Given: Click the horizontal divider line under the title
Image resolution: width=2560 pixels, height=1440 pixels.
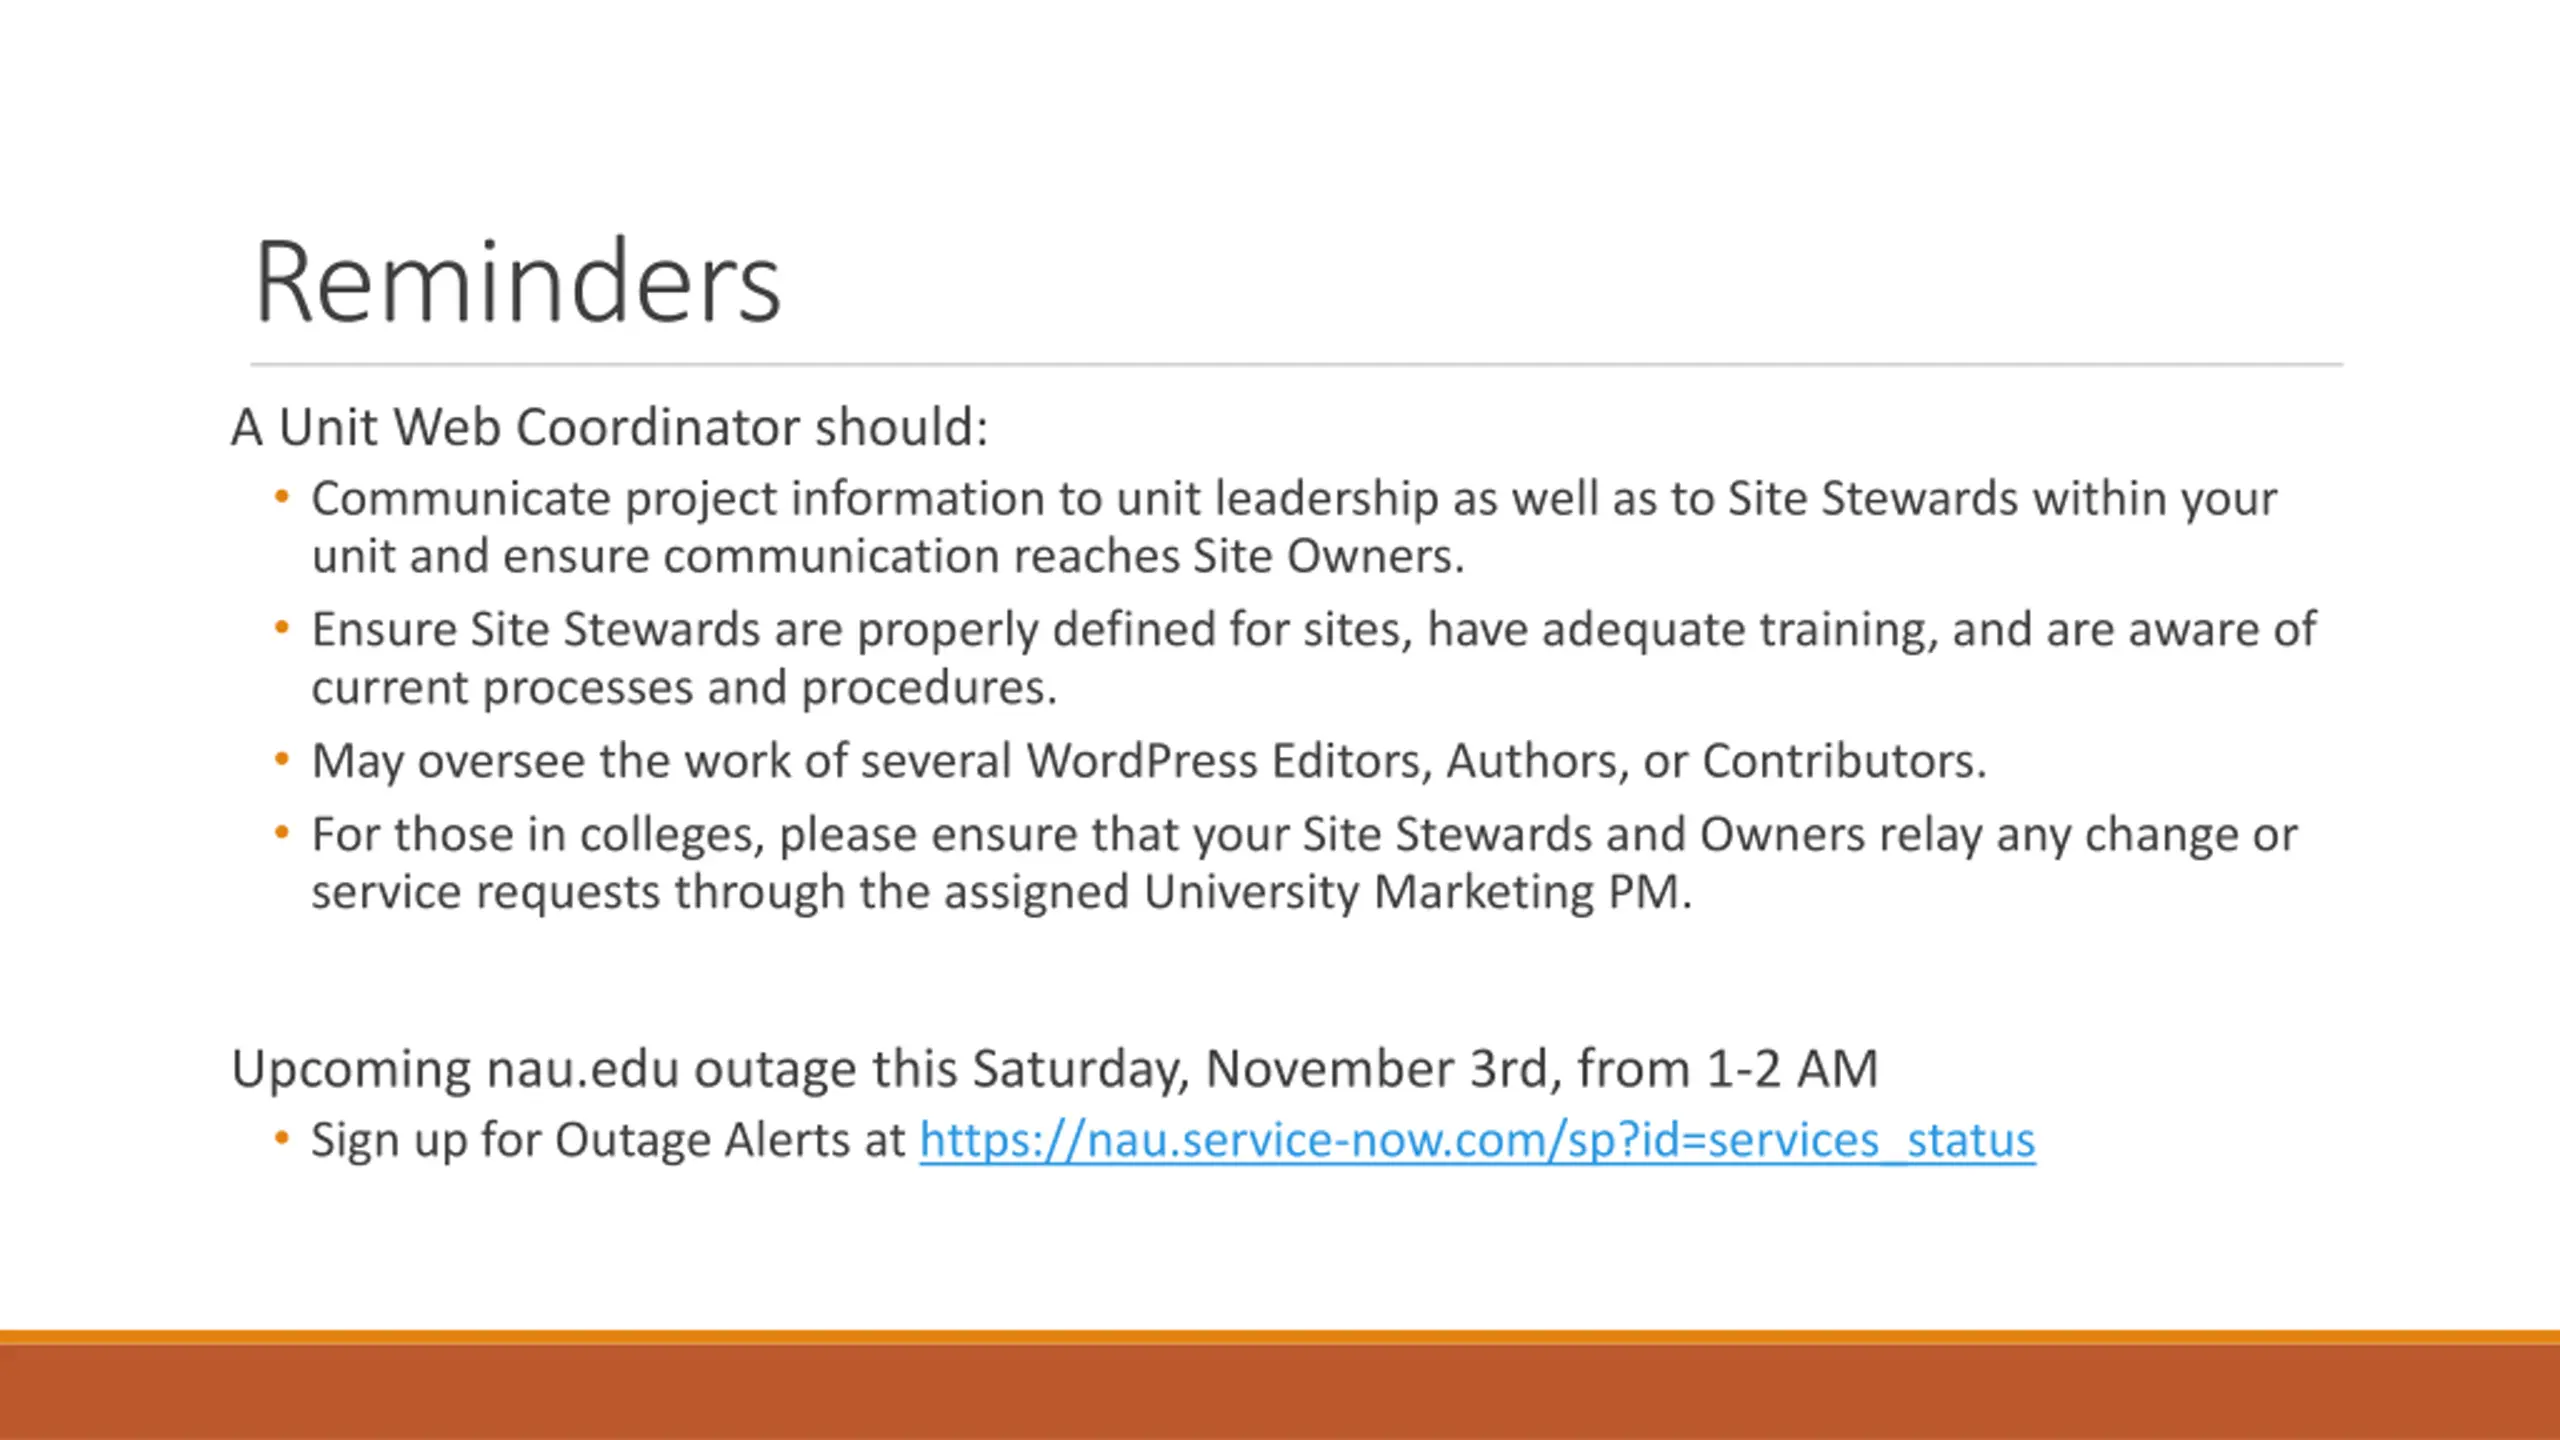Looking at the screenshot, I should [x=1296, y=365].
